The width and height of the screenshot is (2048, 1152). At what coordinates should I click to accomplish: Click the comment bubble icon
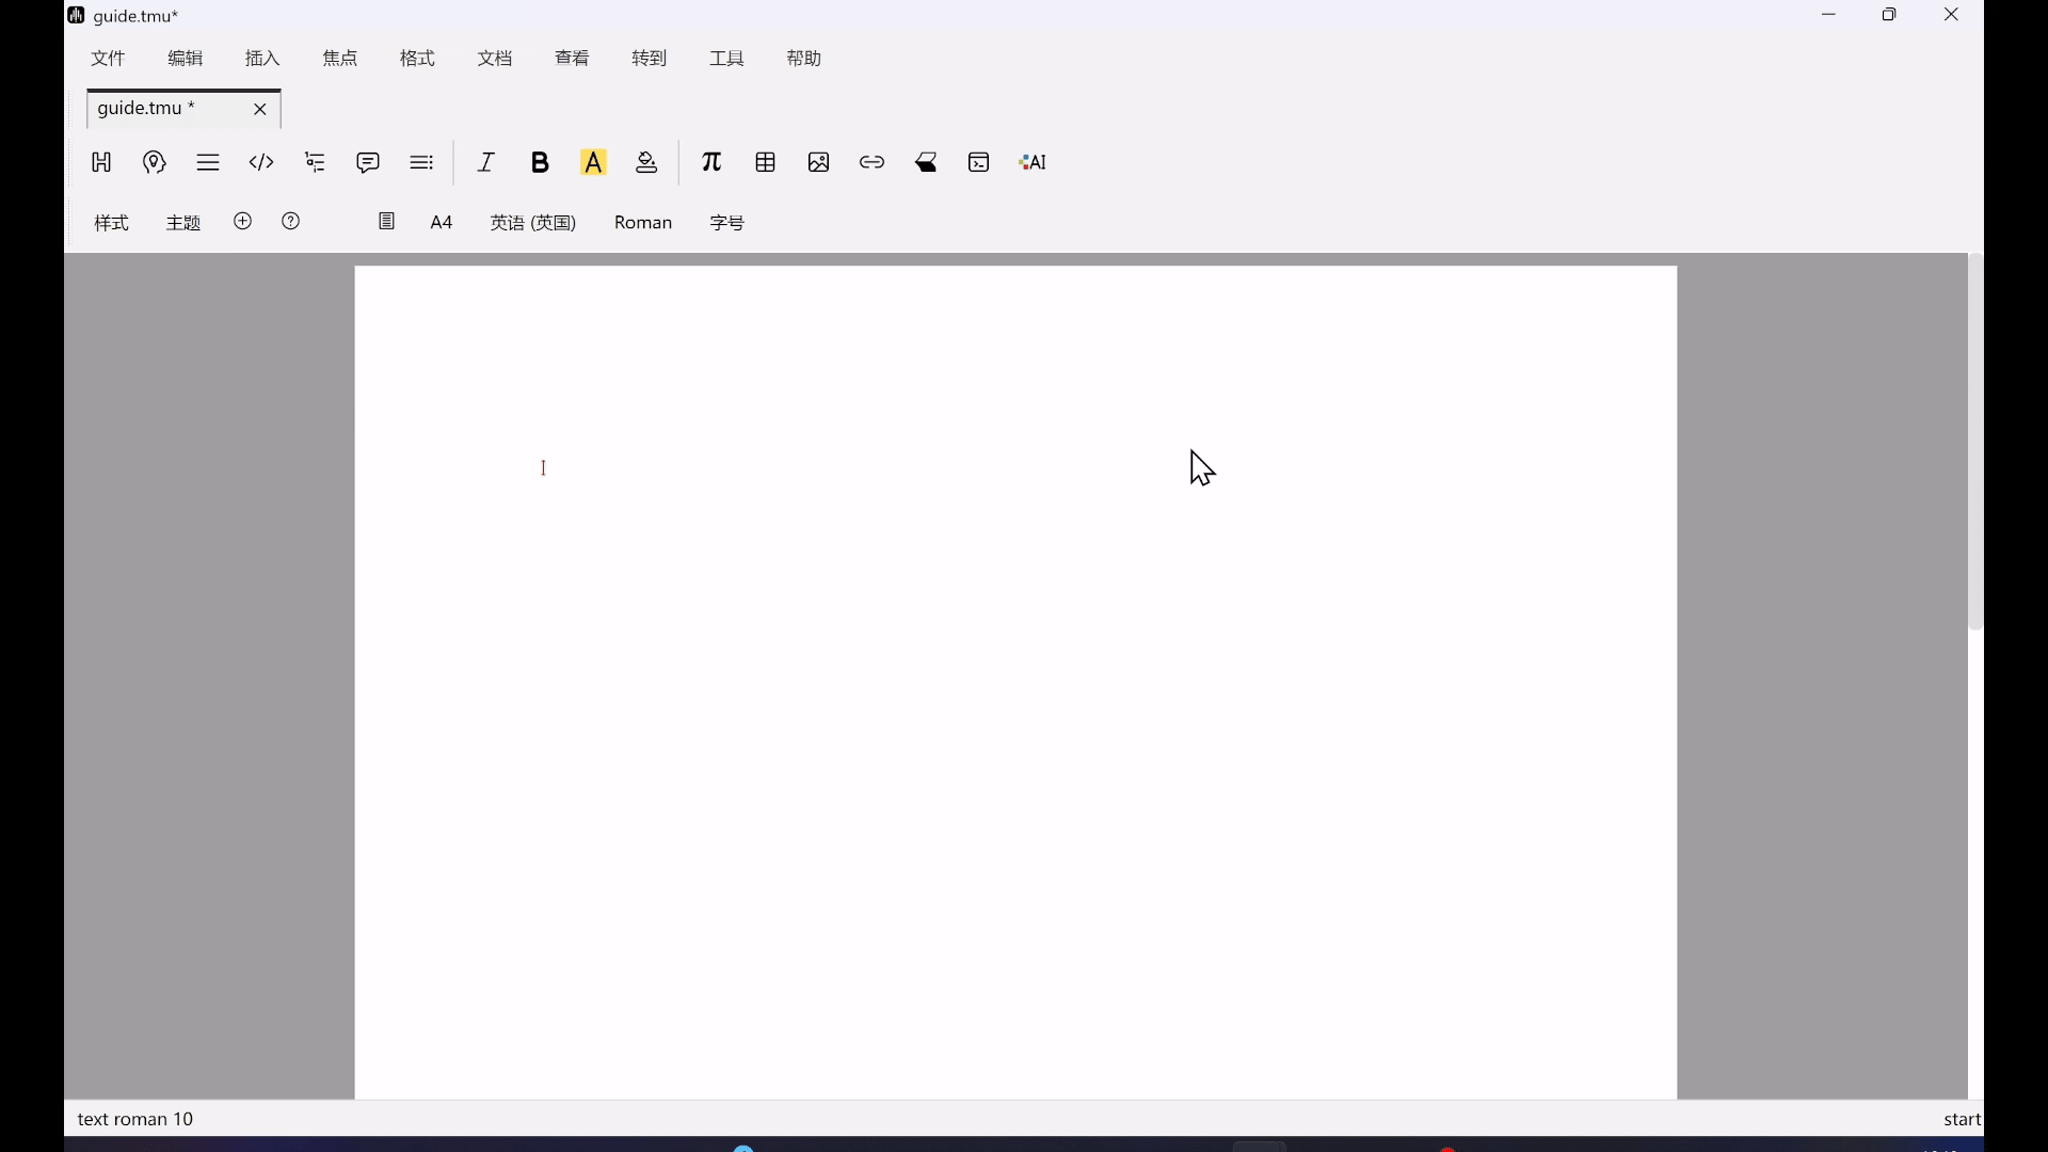click(367, 162)
